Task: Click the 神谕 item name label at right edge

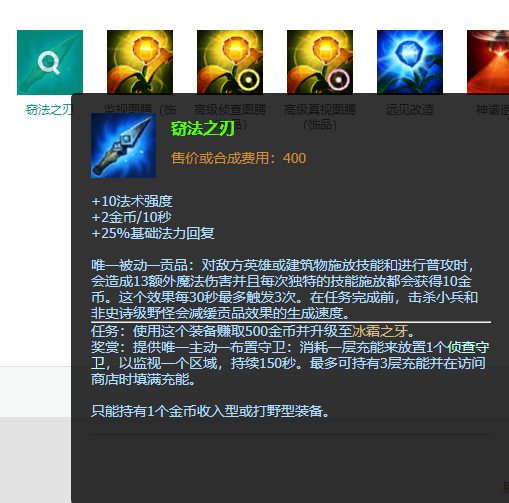Action: click(492, 110)
